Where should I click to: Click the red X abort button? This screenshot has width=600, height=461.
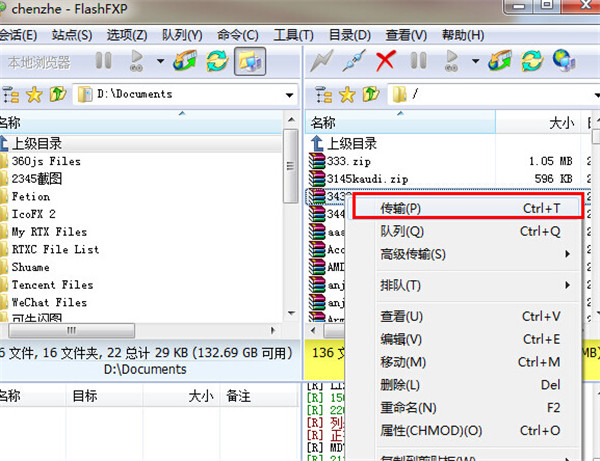pos(385,61)
